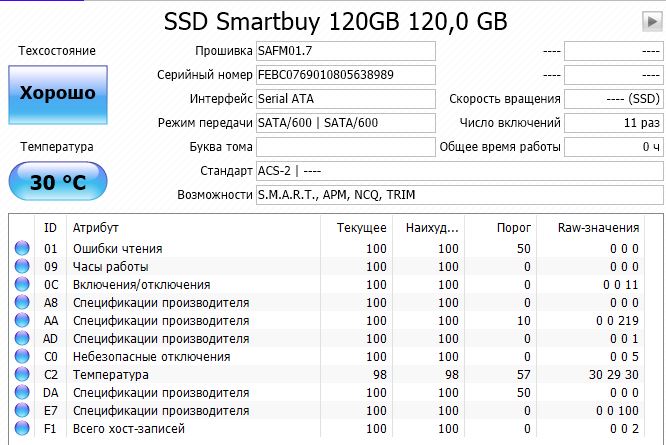
Task: Click the Возможности features field
Action: coord(458,195)
